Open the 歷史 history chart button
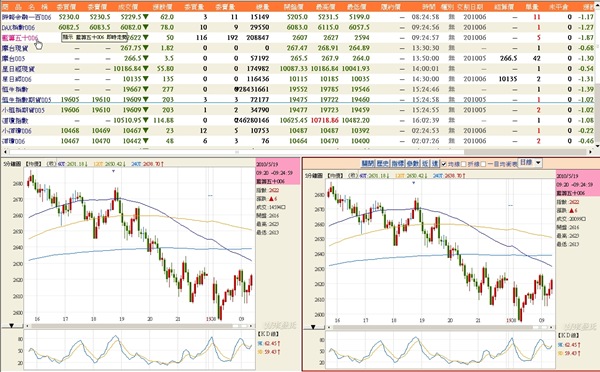600x372 pixels. [x=382, y=163]
